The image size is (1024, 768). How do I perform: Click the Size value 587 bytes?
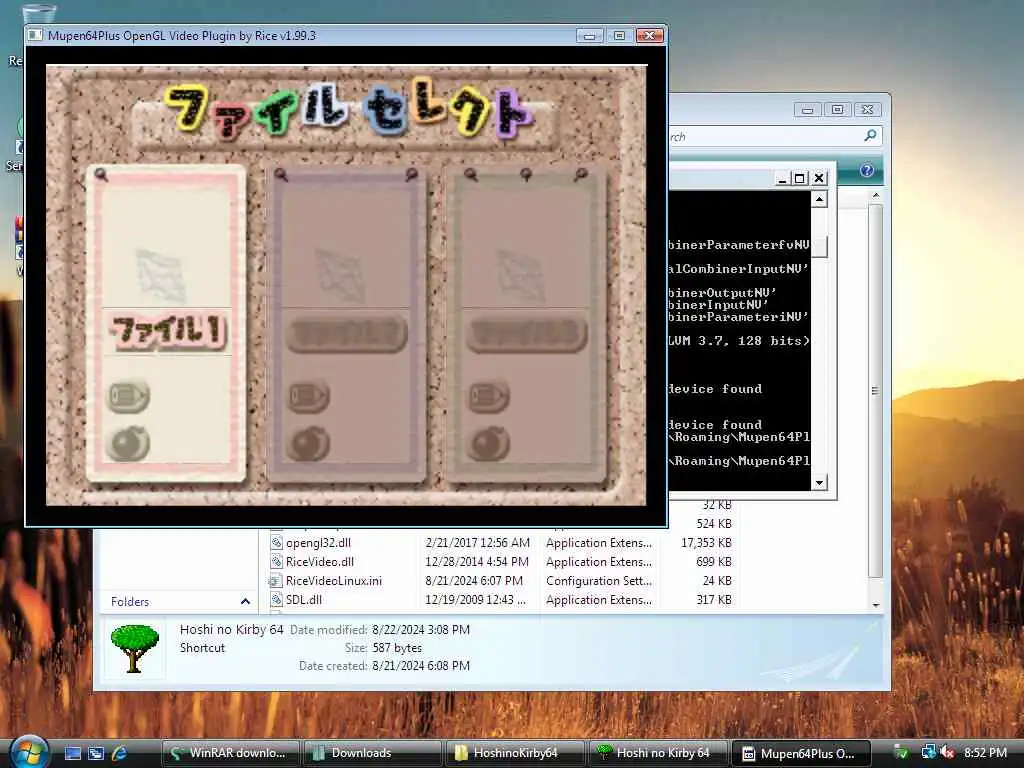397,648
